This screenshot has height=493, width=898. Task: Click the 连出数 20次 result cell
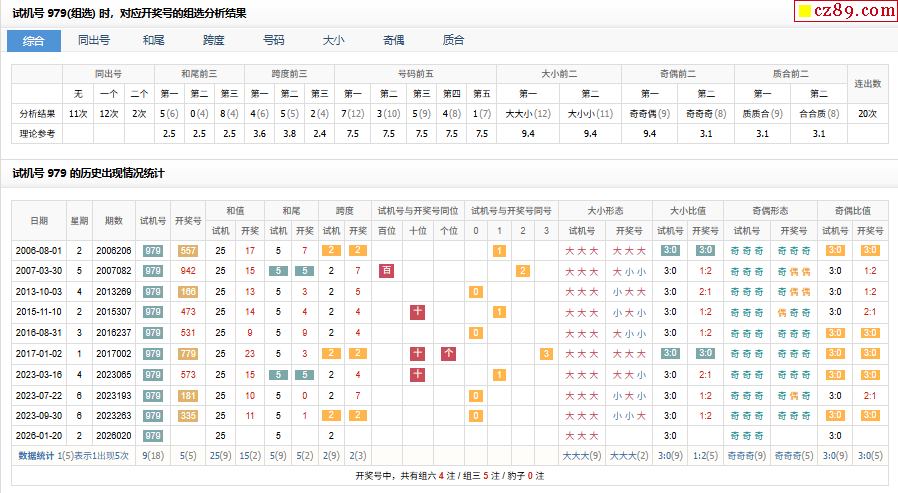(868, 113)
